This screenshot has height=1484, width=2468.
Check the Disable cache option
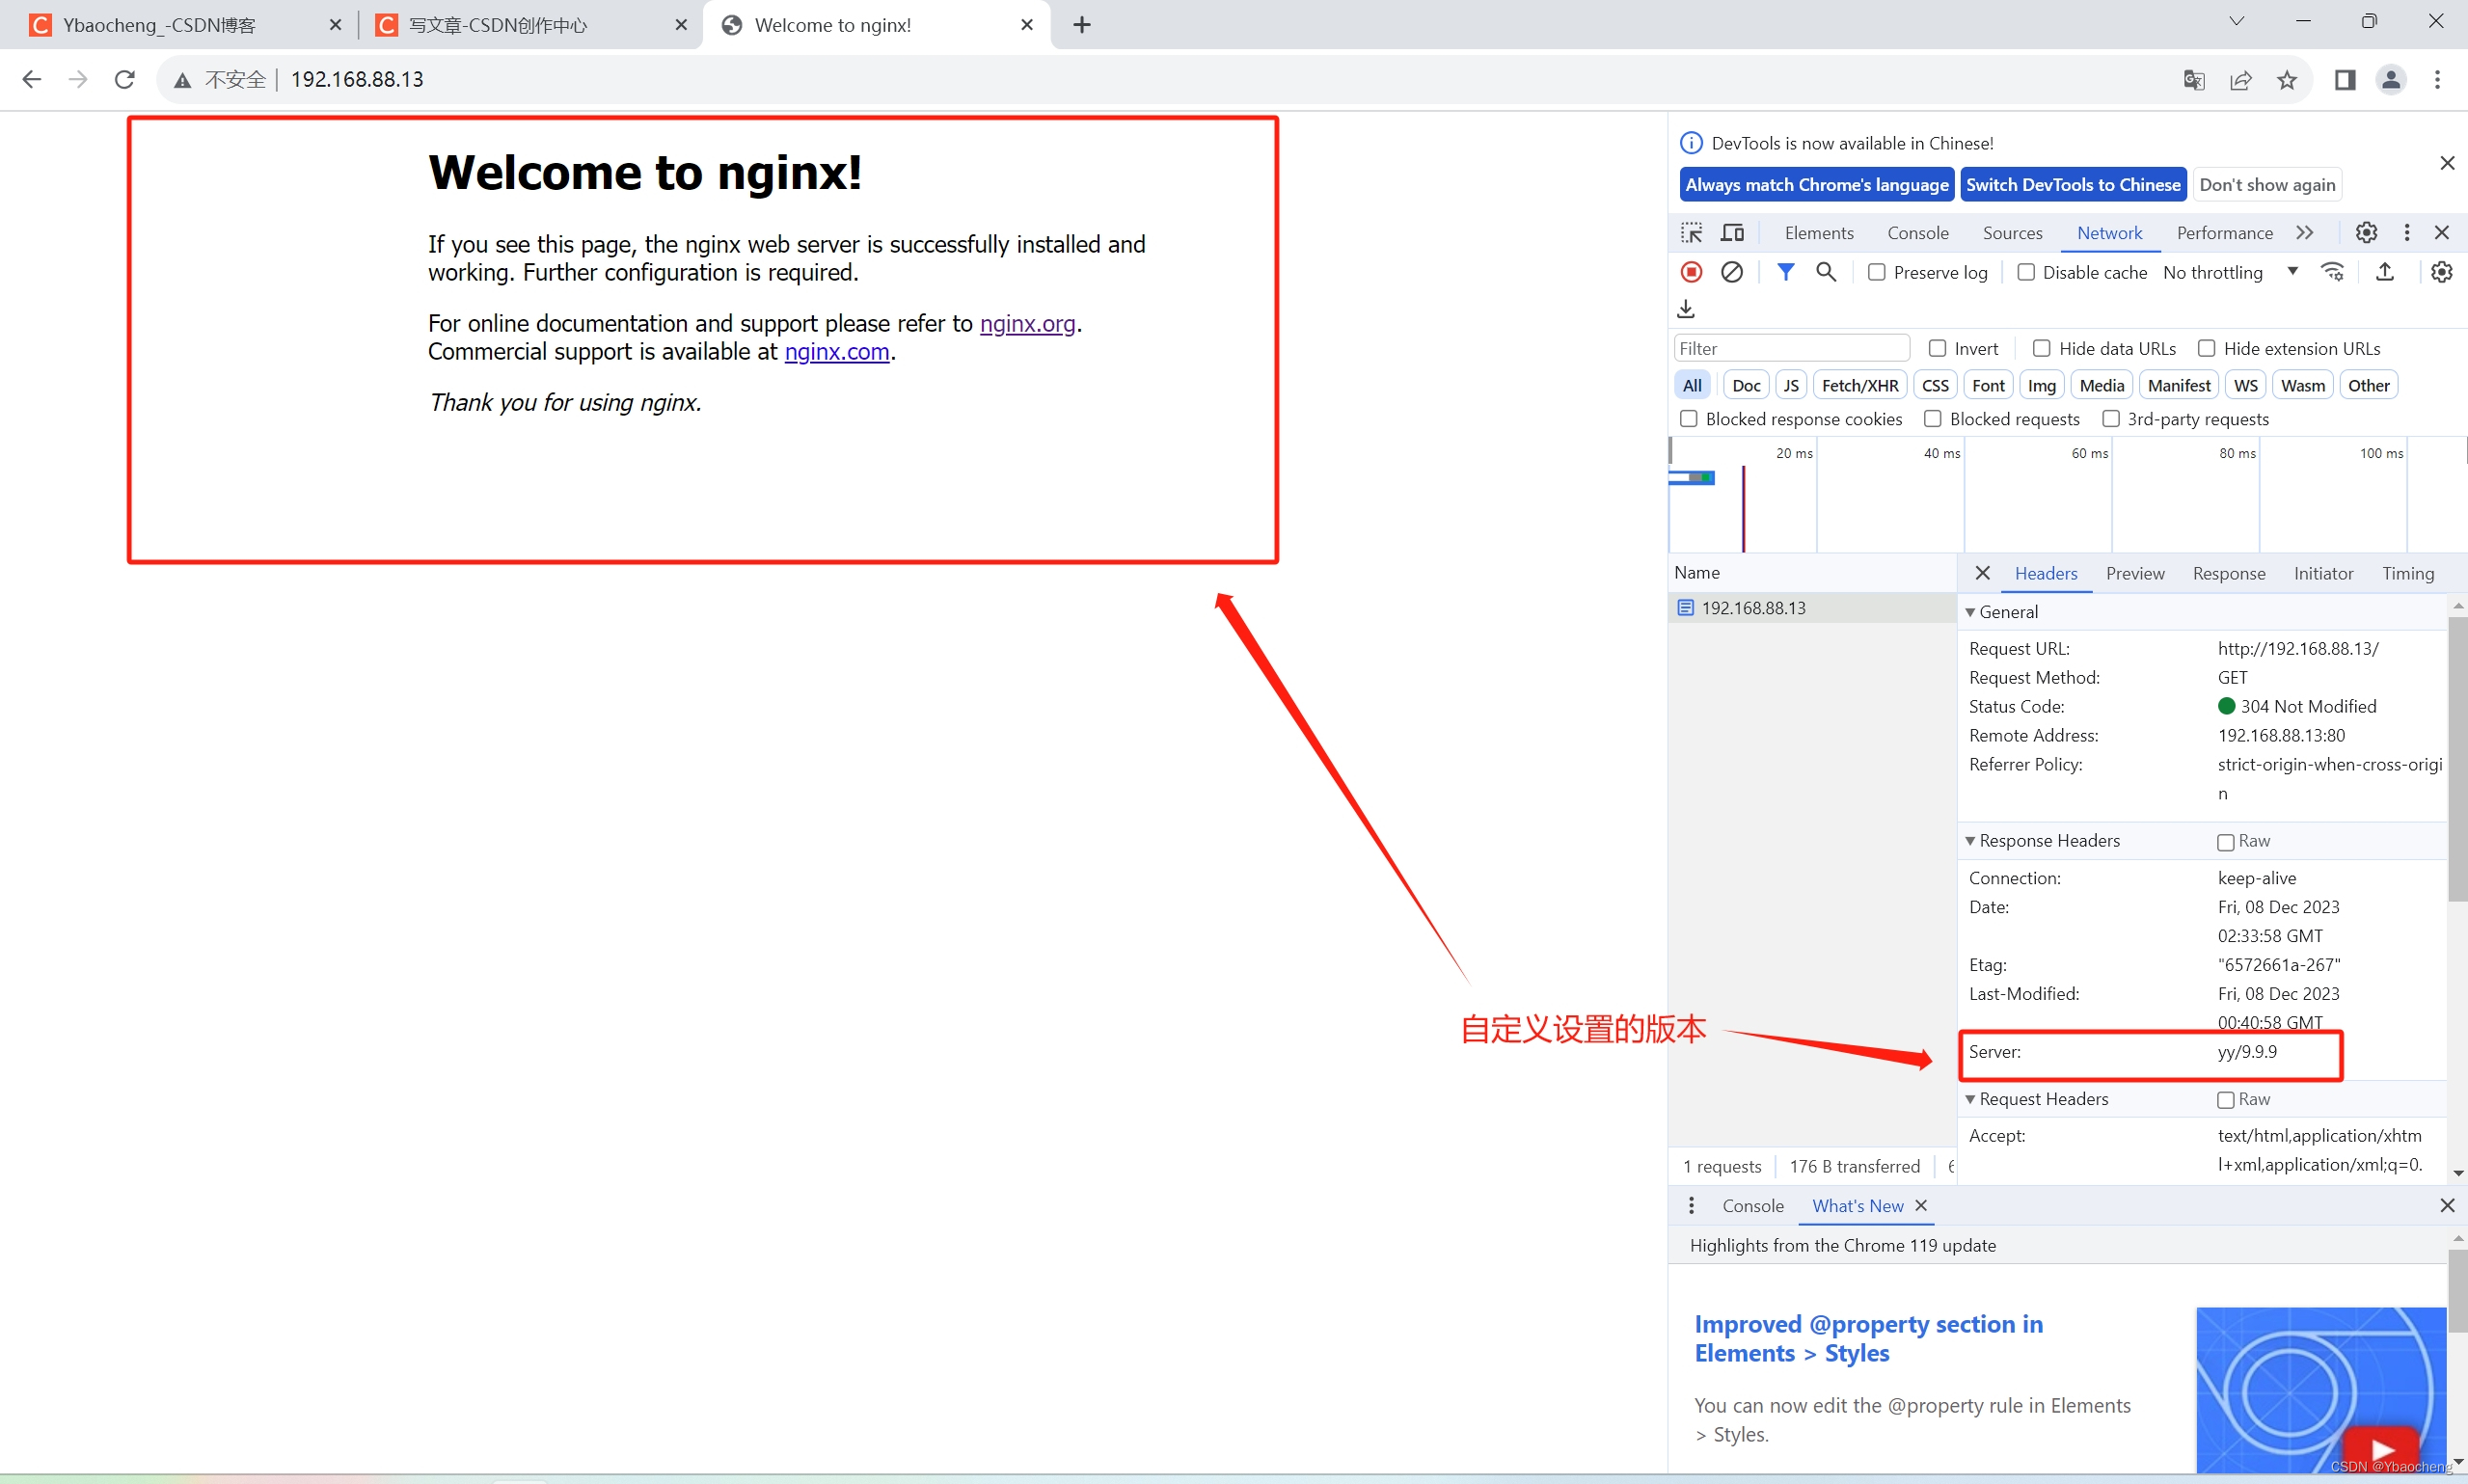pyautogui.click(x=2026, y=272)
